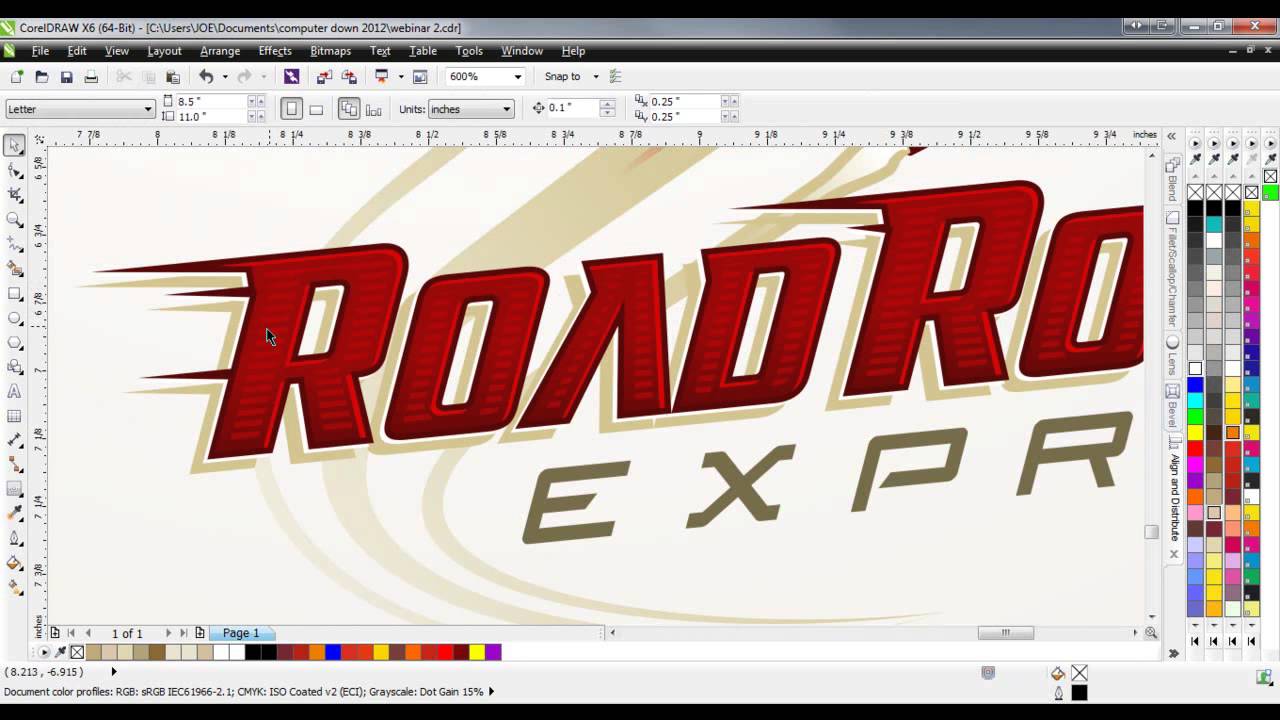The image size is (1280, 720).
Task: Select the Blend interactive tool
Action: coord(14,489)
